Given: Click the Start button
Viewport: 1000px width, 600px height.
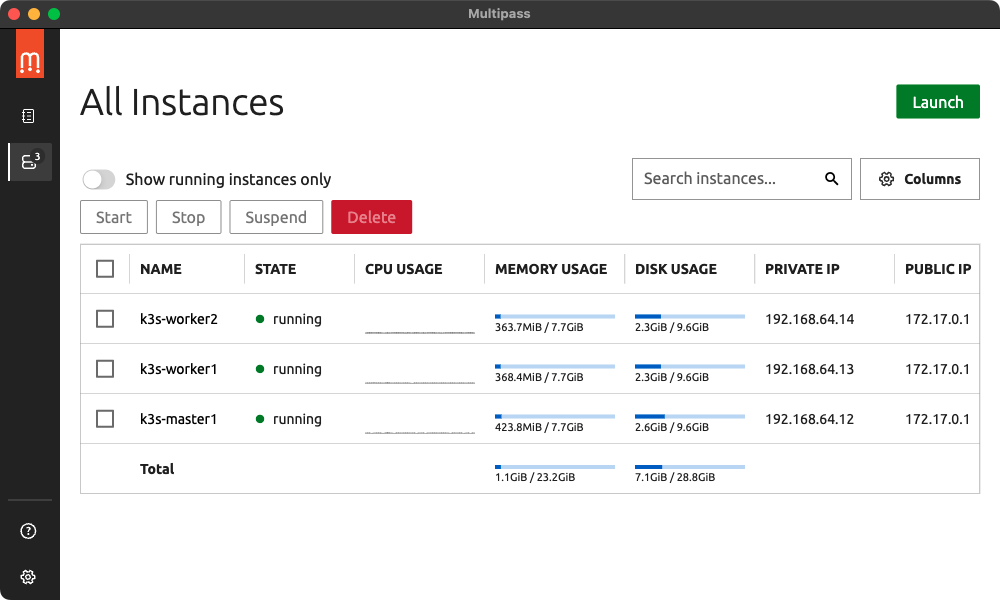Looking at the screenshot, I should click(x=114, y=217).
